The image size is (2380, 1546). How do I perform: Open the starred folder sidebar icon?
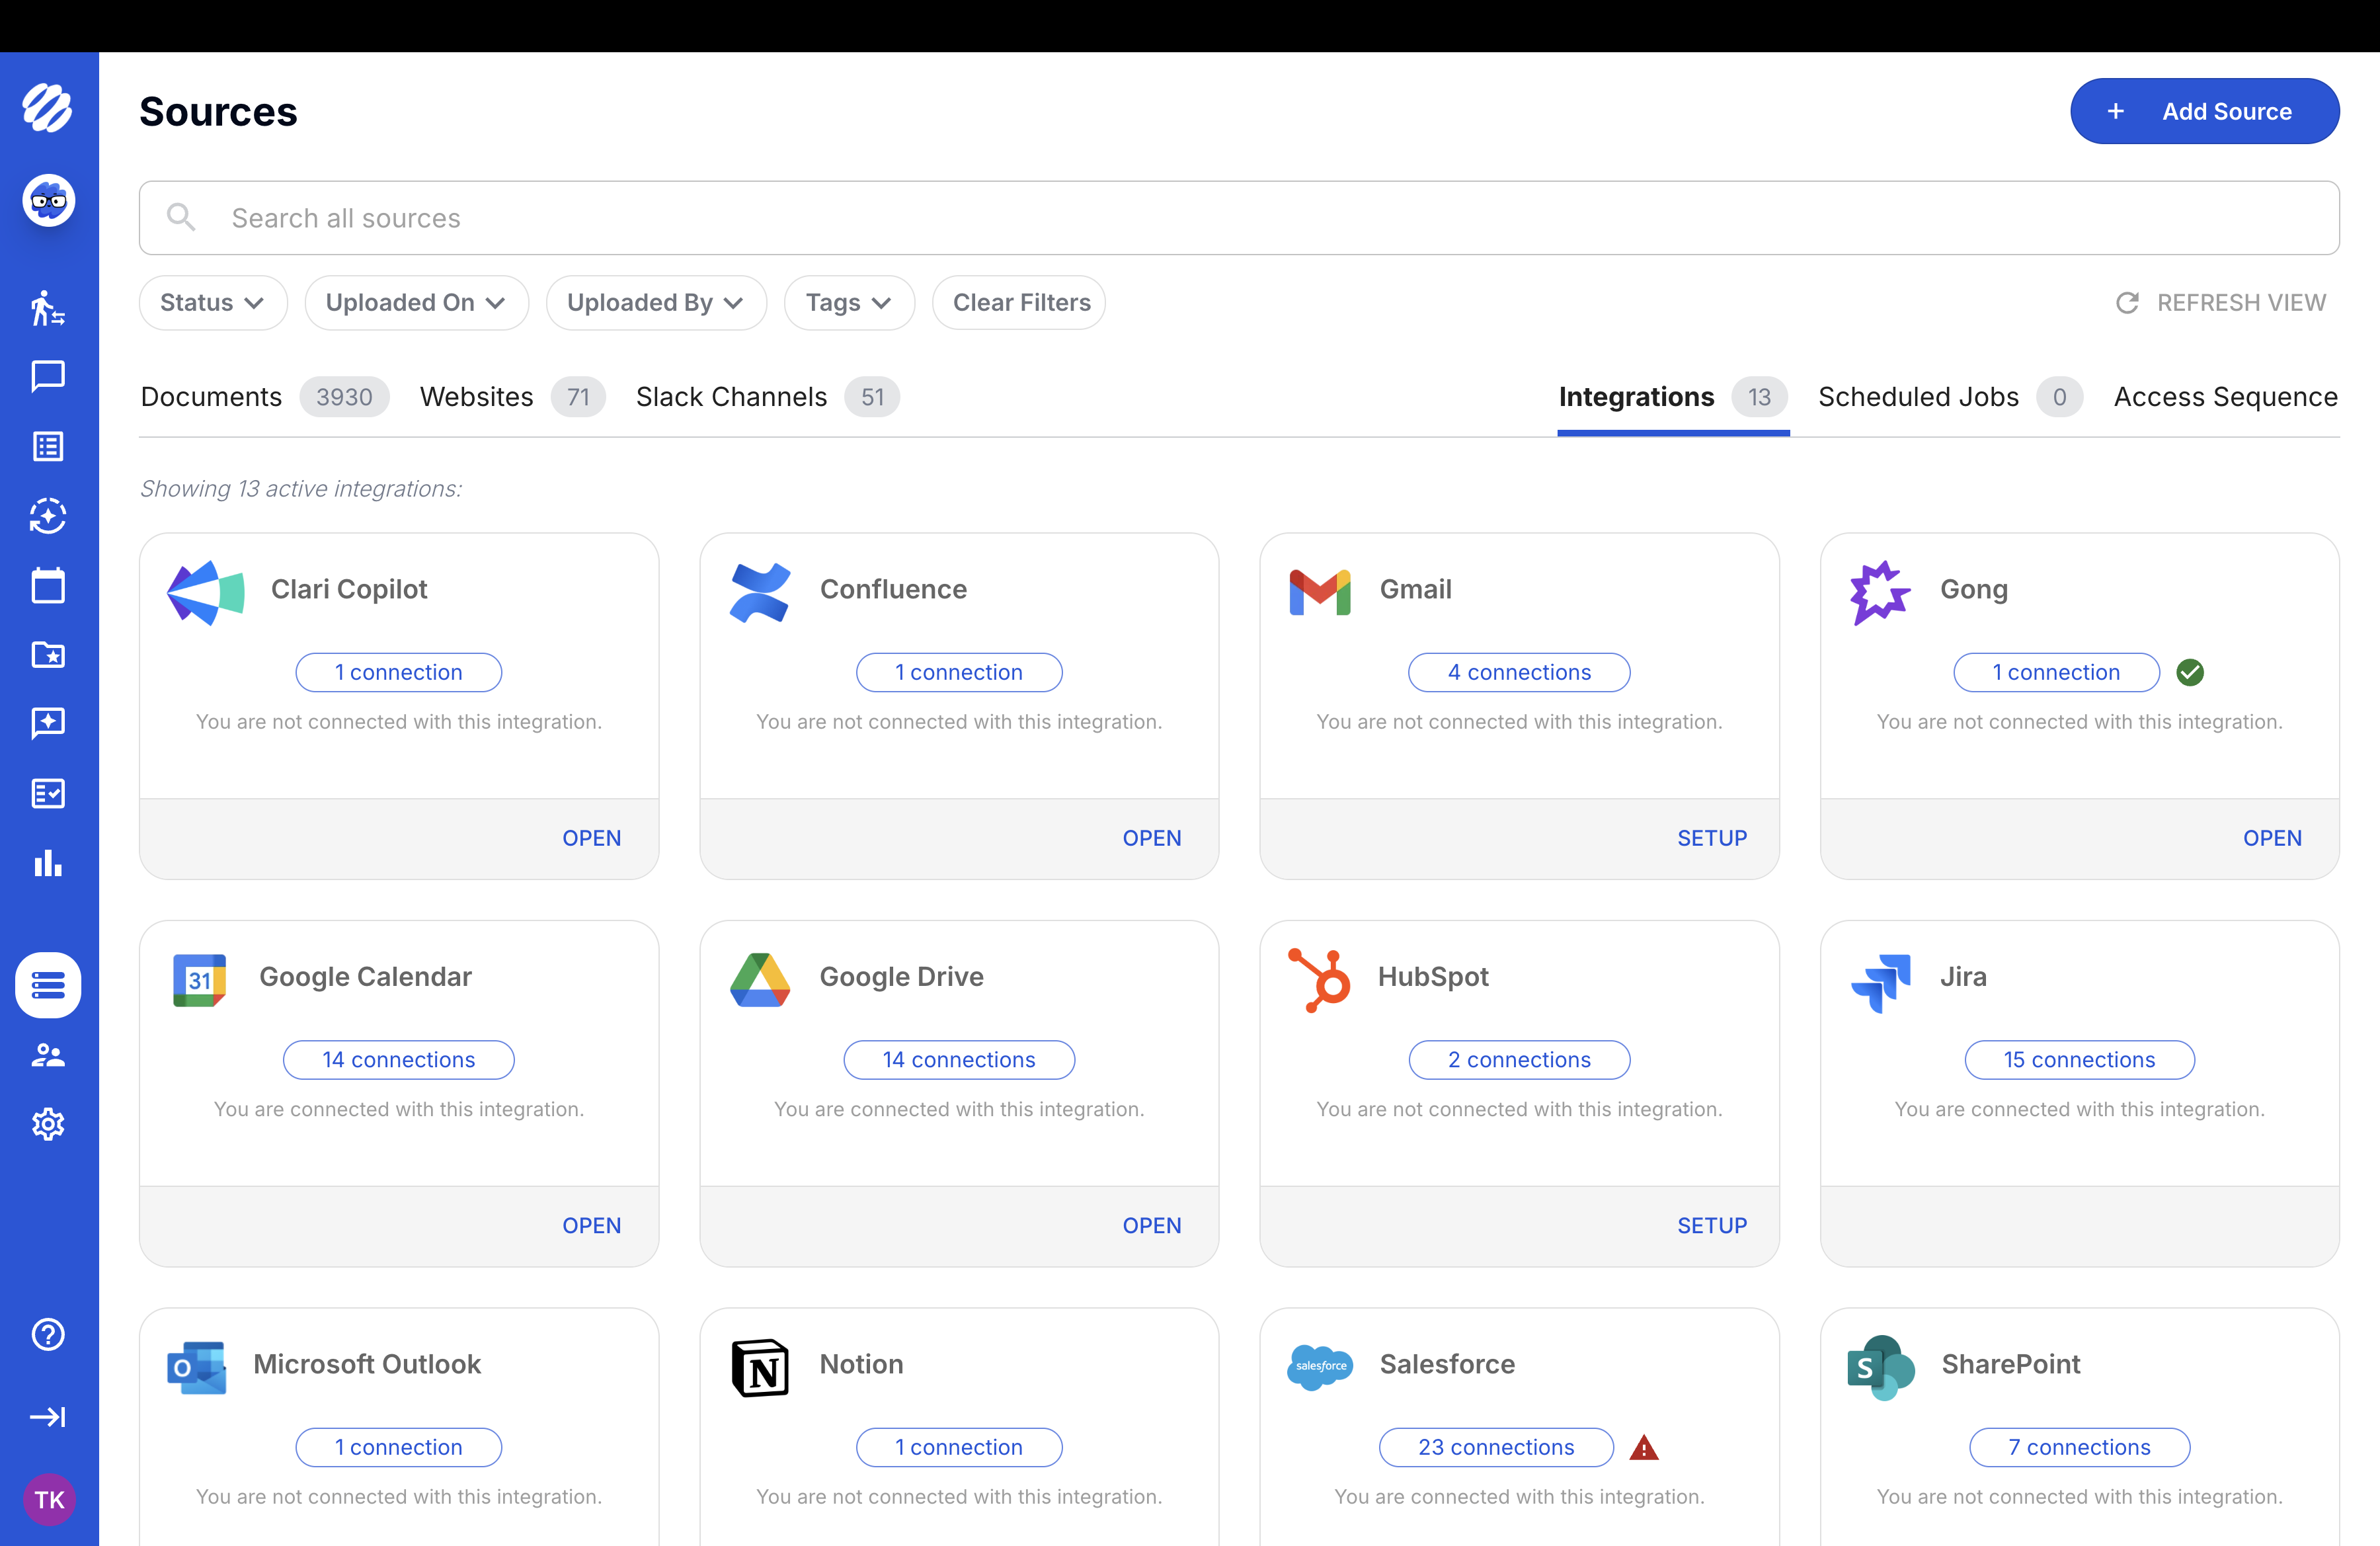[x=48, y=654]
